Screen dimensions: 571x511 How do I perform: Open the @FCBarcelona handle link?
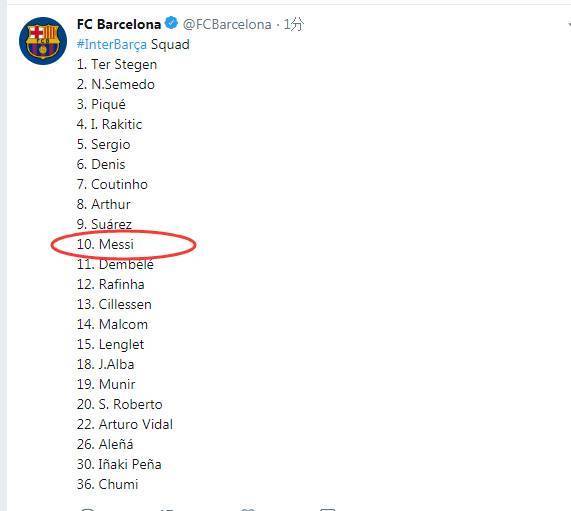point(227,24)
